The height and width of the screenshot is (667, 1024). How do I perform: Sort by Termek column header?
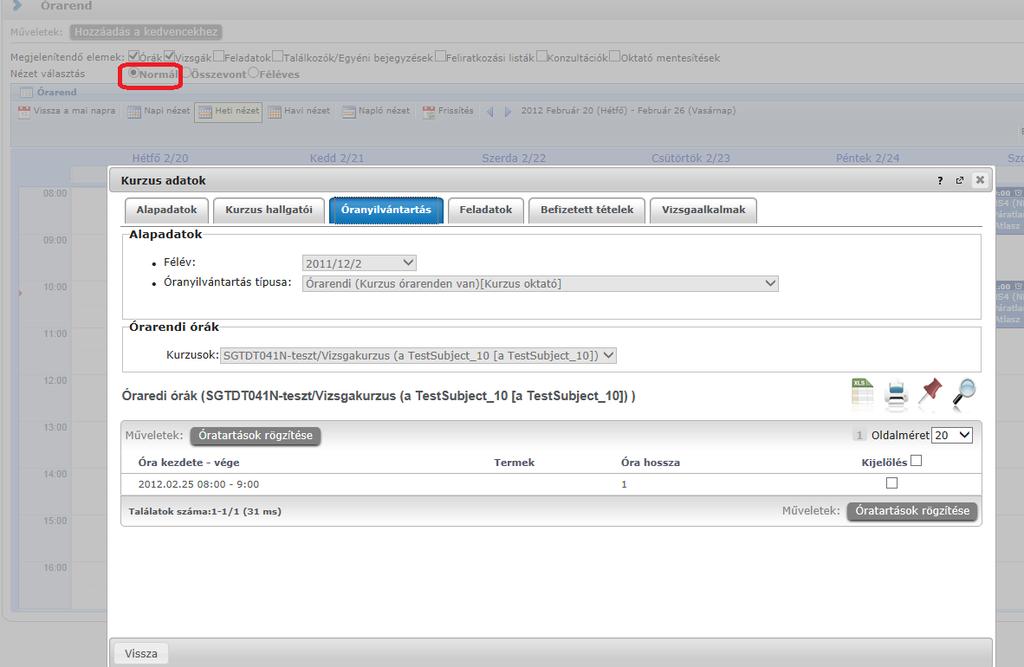coord(514,463)
